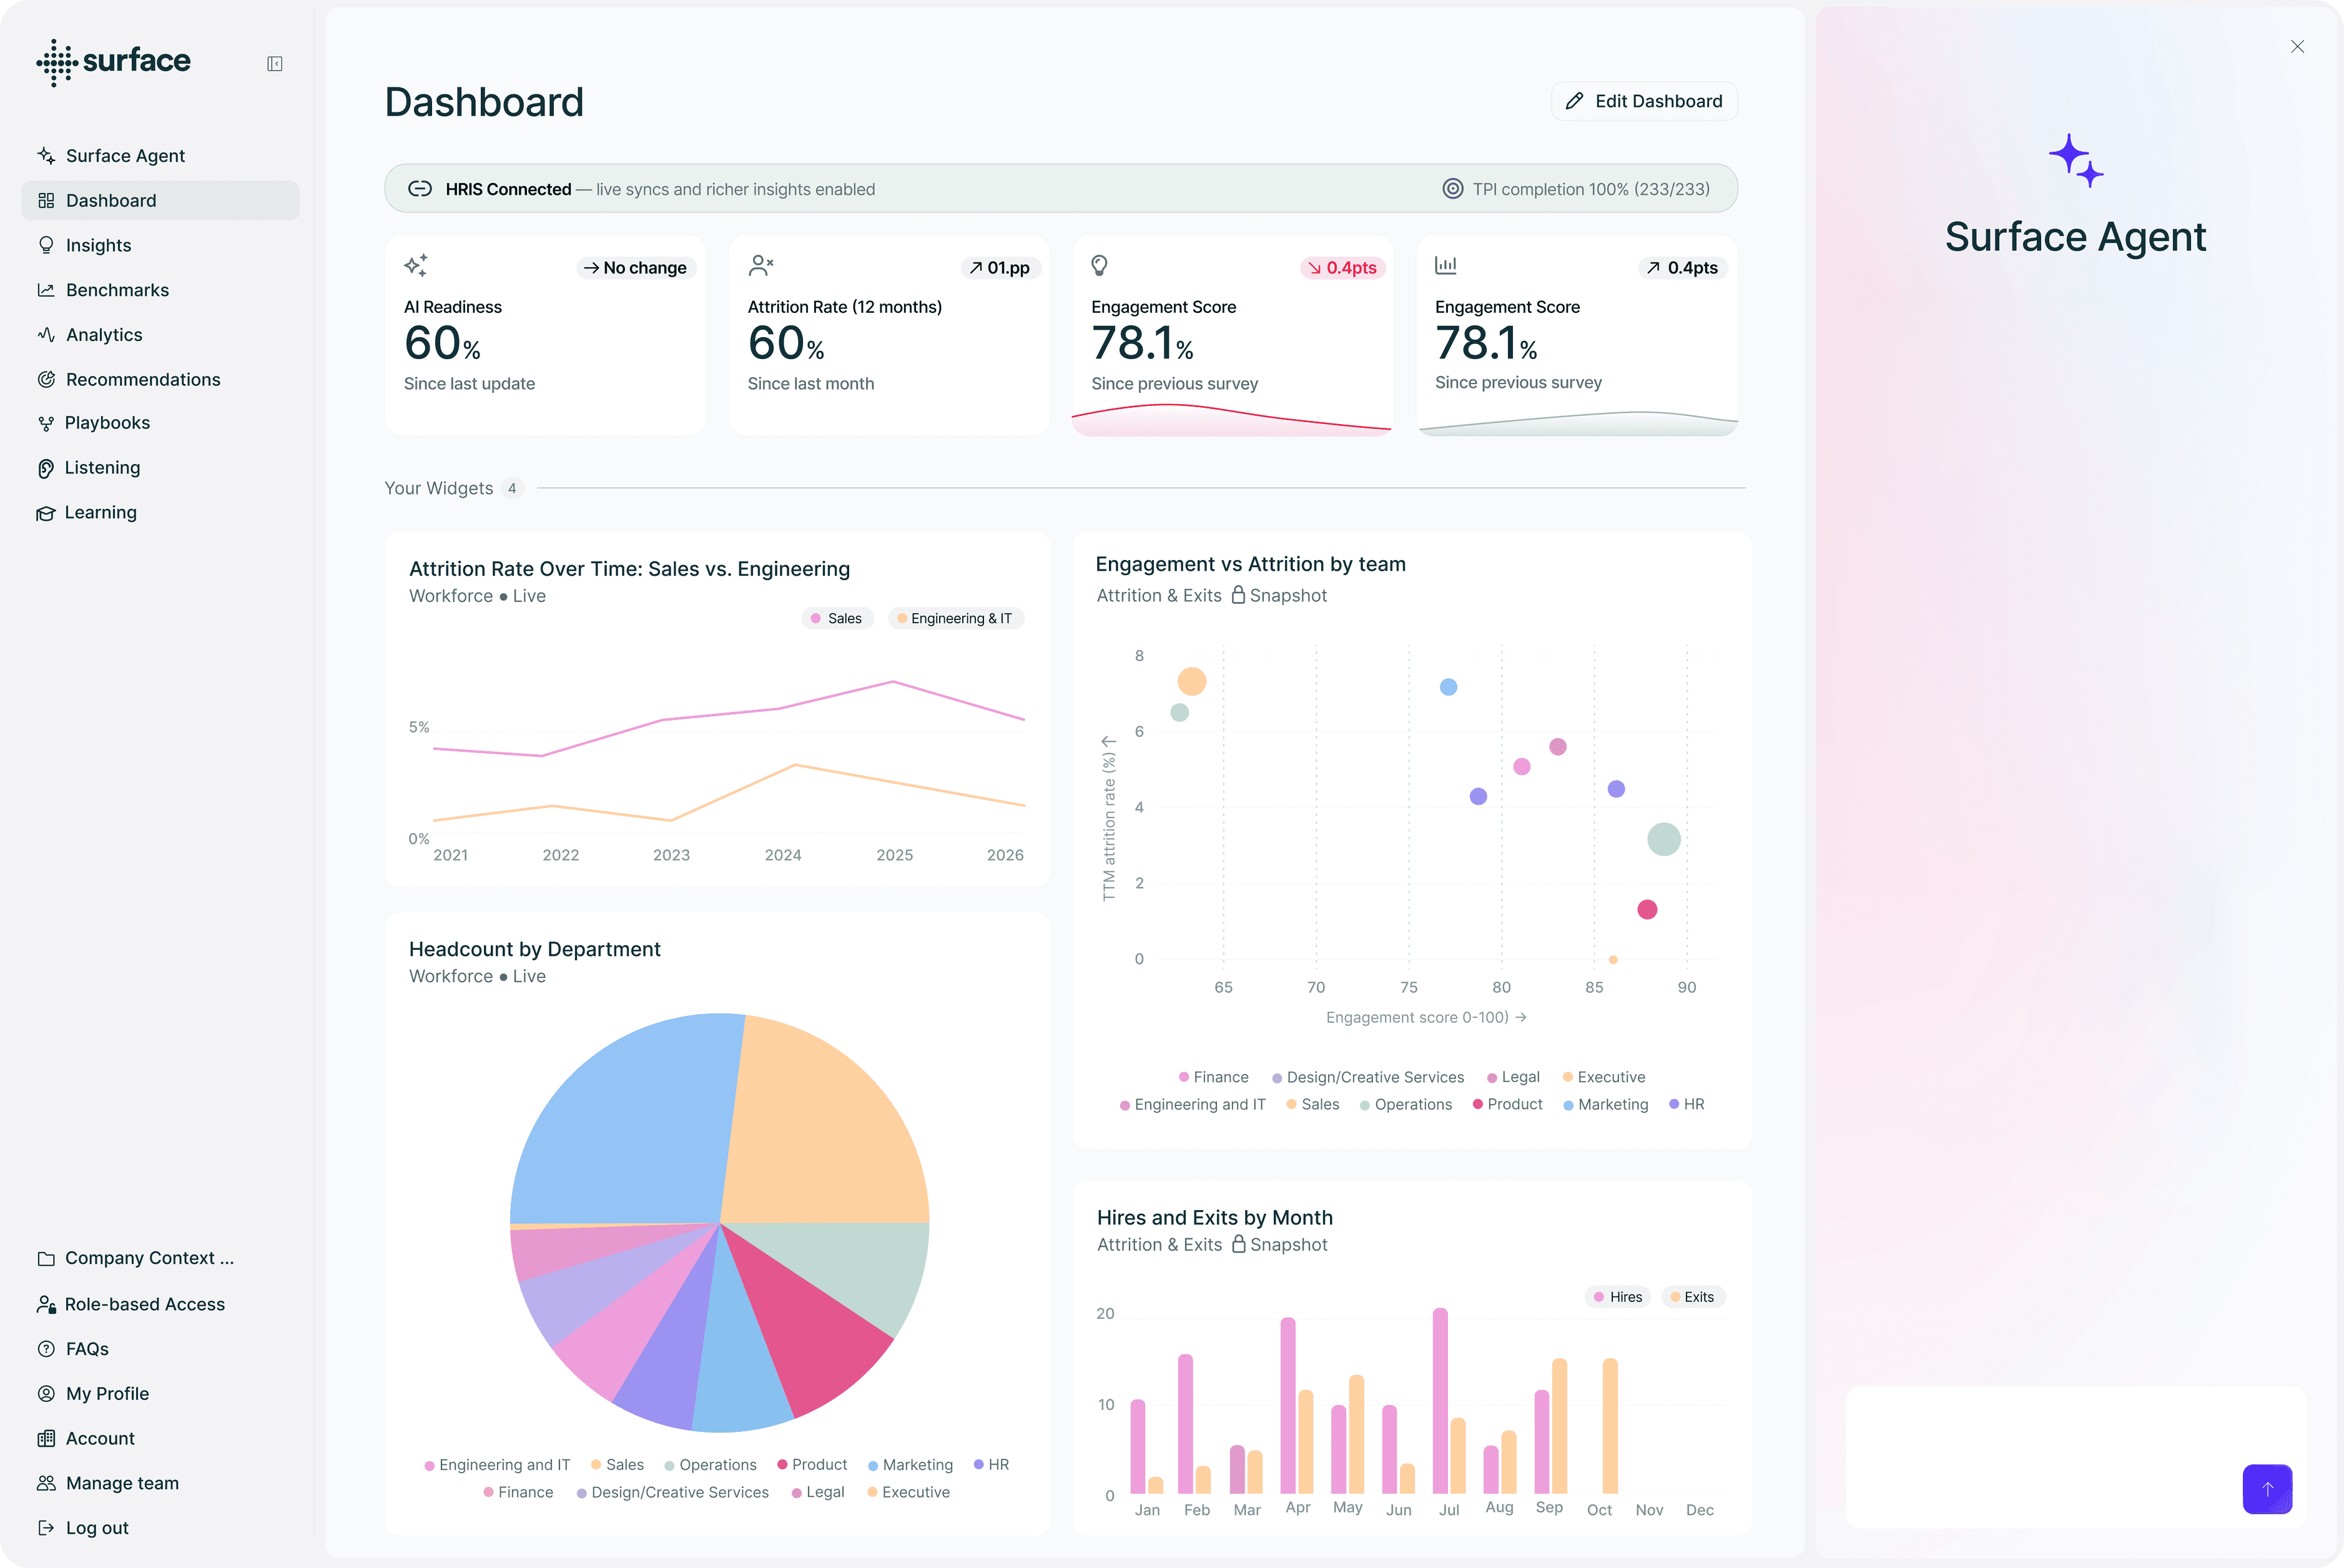This screenshot has width=2344, height=1568.
Task: Click the Log out arrow icon
Action: coord(46,1528)
